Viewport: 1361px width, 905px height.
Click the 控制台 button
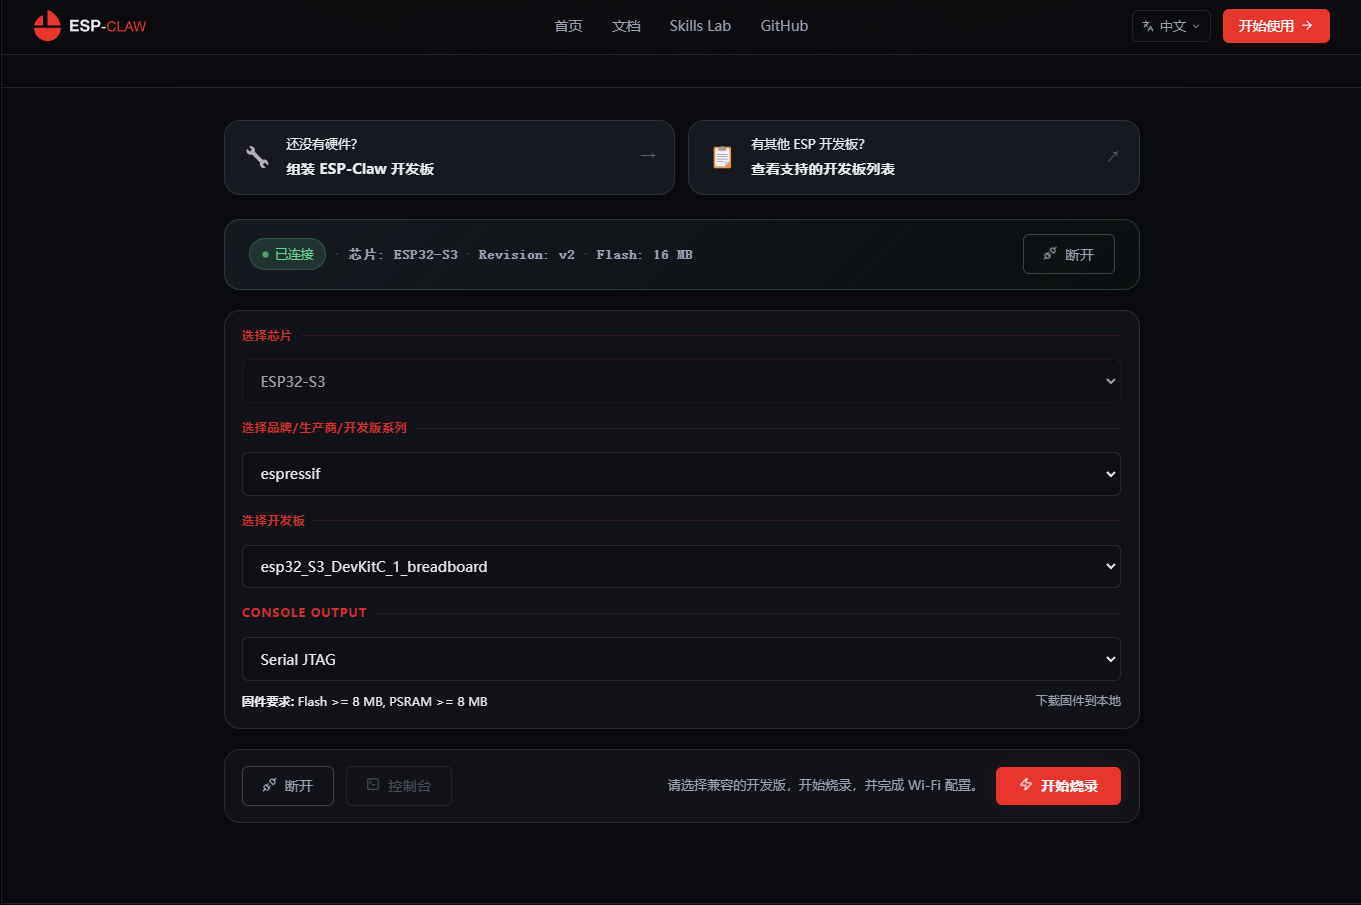(399, 786)
